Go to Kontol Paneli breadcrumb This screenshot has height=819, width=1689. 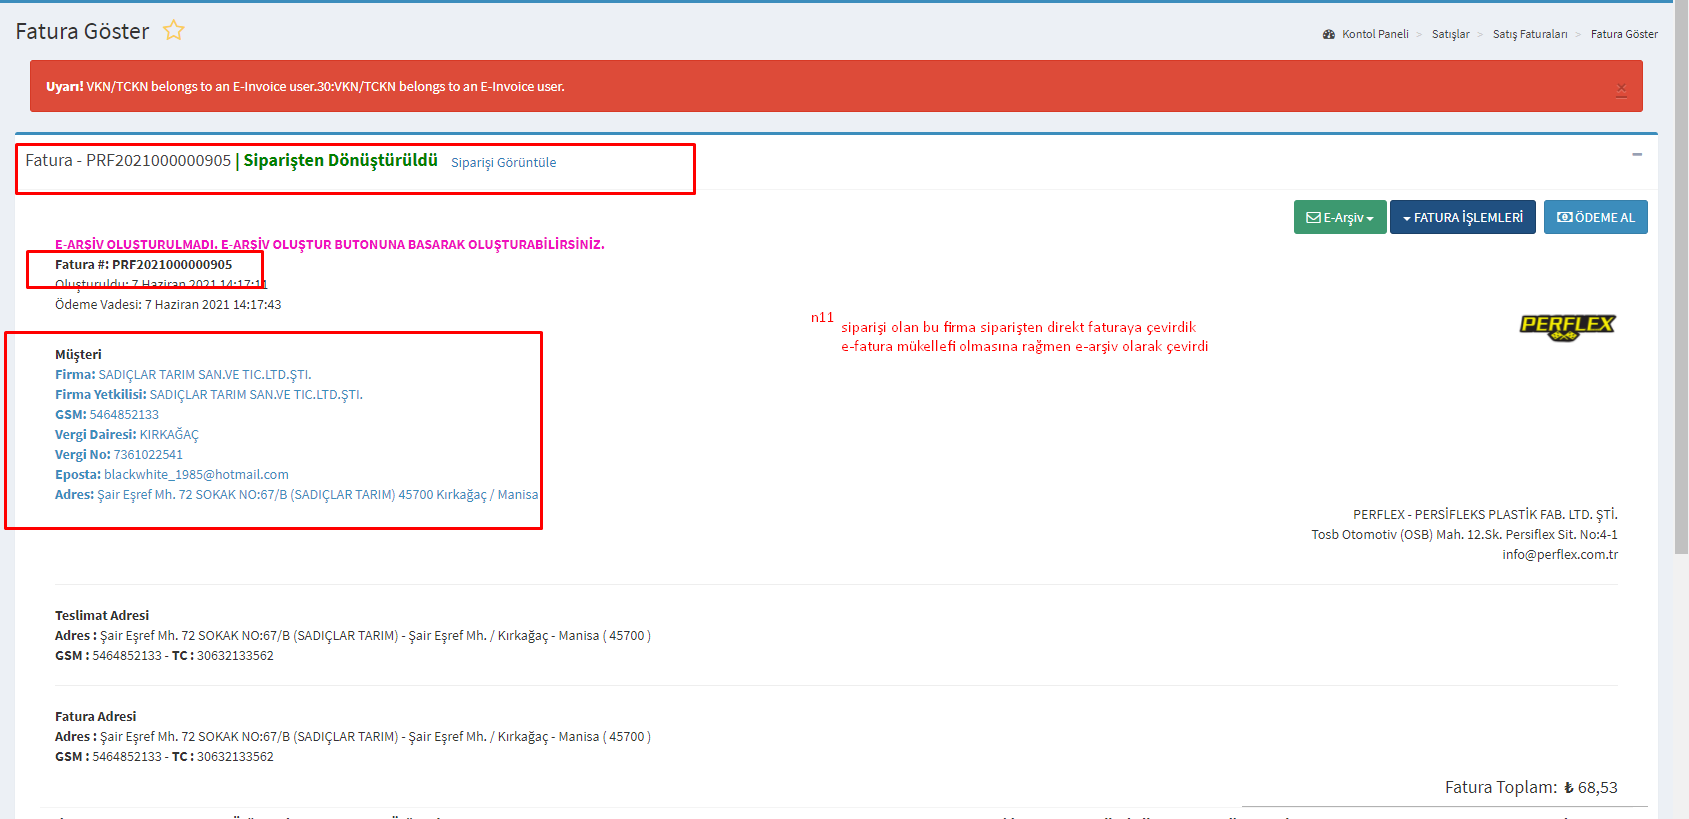(x=1375, y=34)
